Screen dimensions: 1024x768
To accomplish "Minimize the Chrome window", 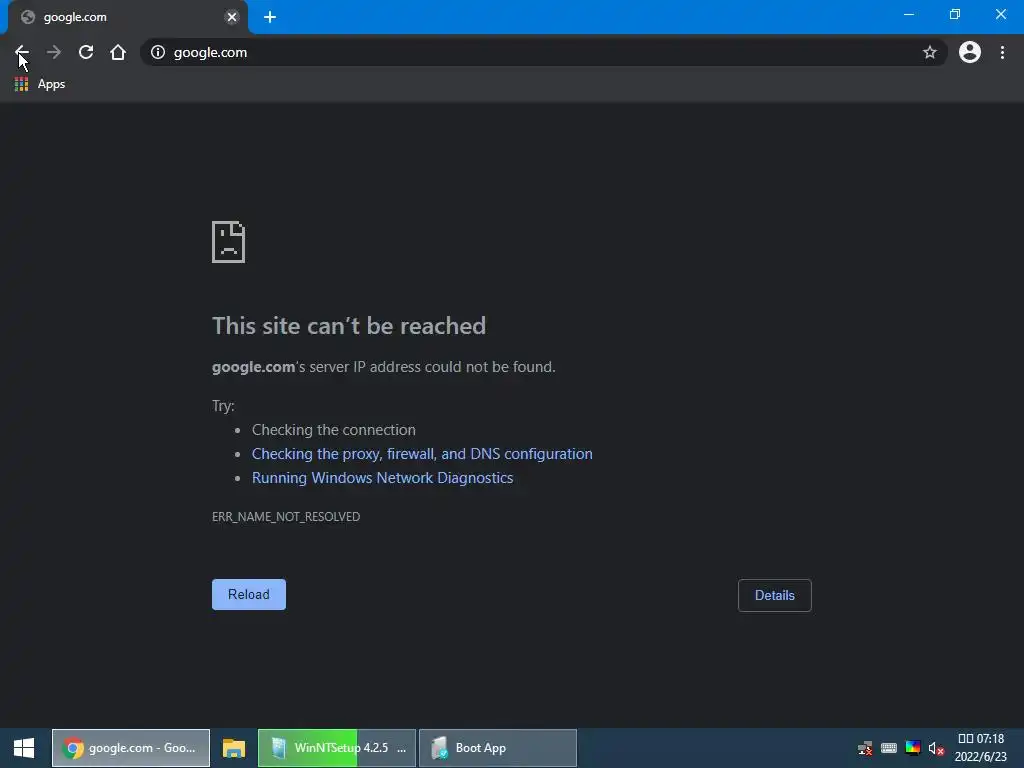I will (x=908, y=14).
